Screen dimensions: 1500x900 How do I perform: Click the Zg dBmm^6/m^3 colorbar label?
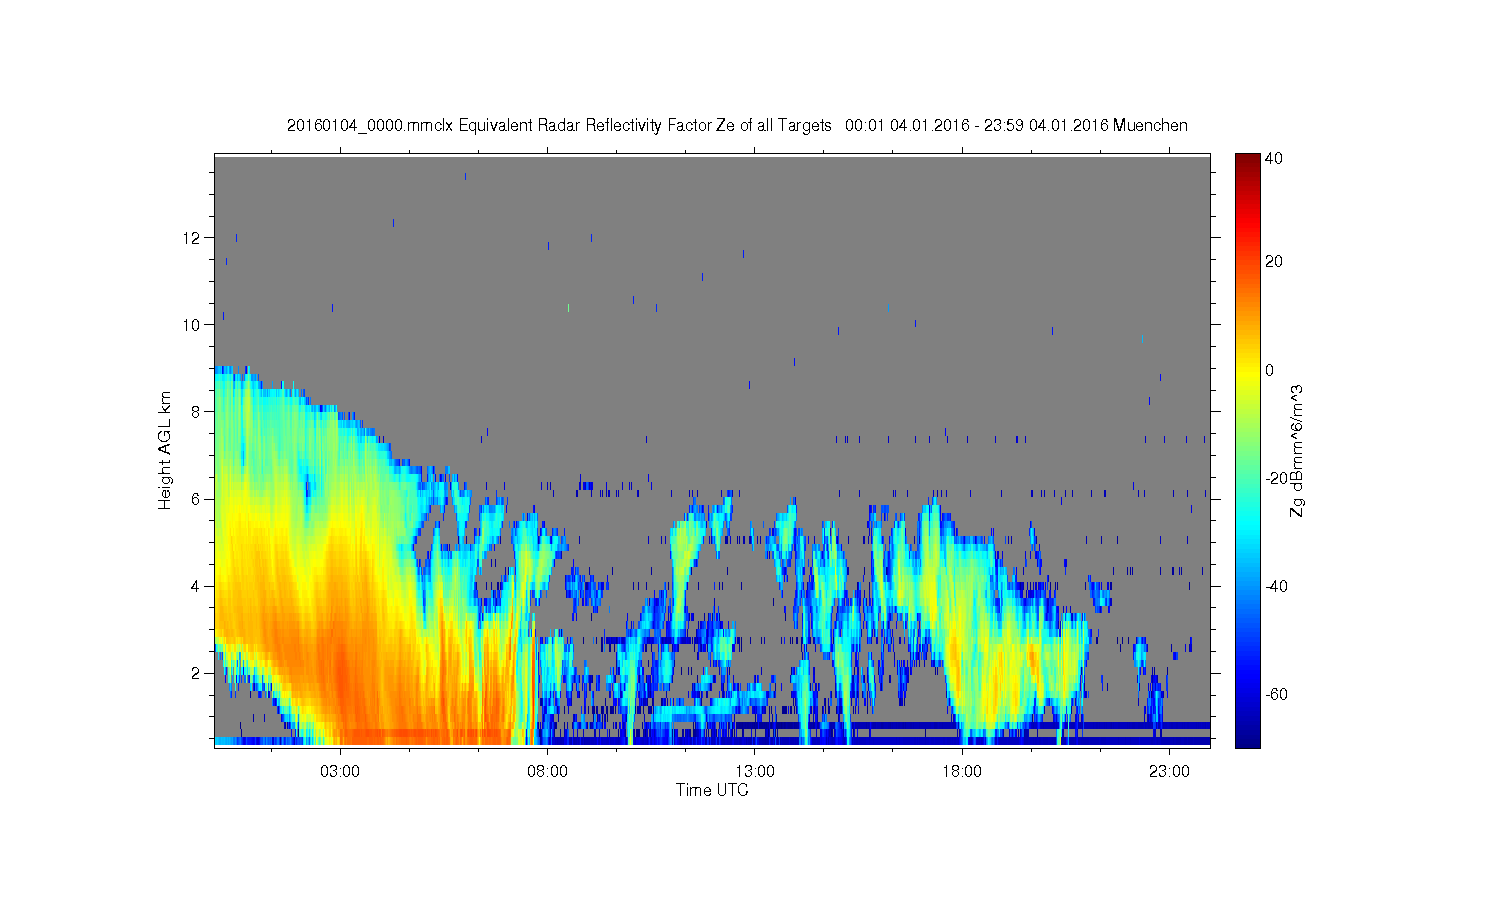pyautogui.click(x=1297, y=451)
